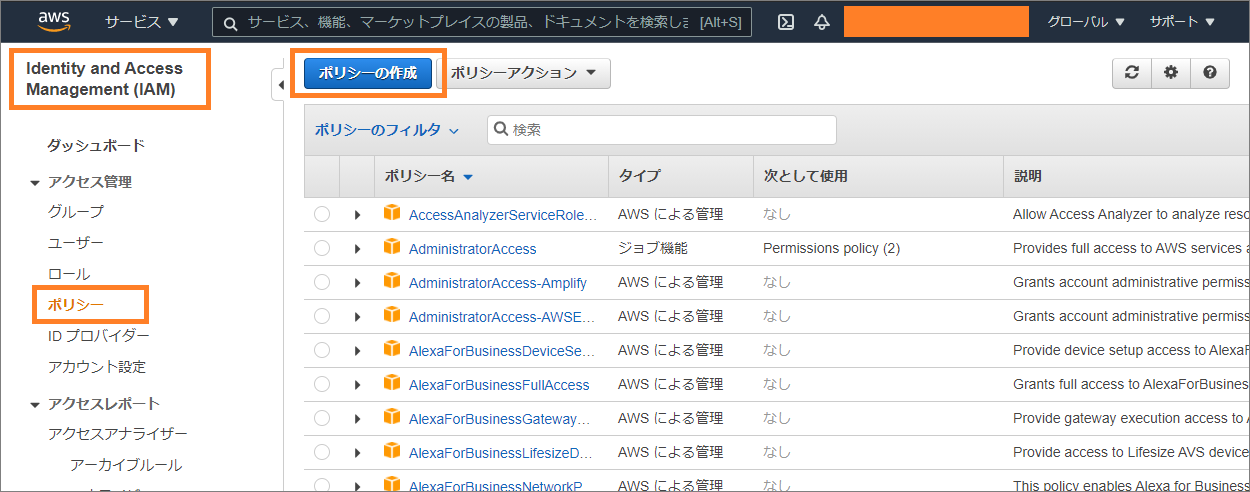Open the AdministratorAccess-Amplify policy link
This screenshot has width=1250, height=492.
498,283
